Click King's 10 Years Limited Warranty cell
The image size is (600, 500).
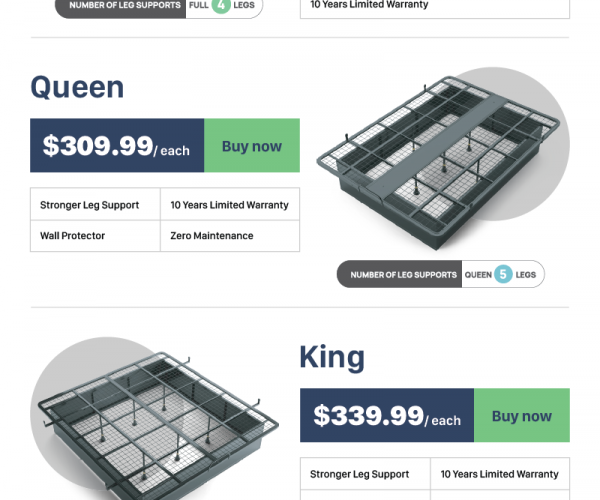(499, 474)
